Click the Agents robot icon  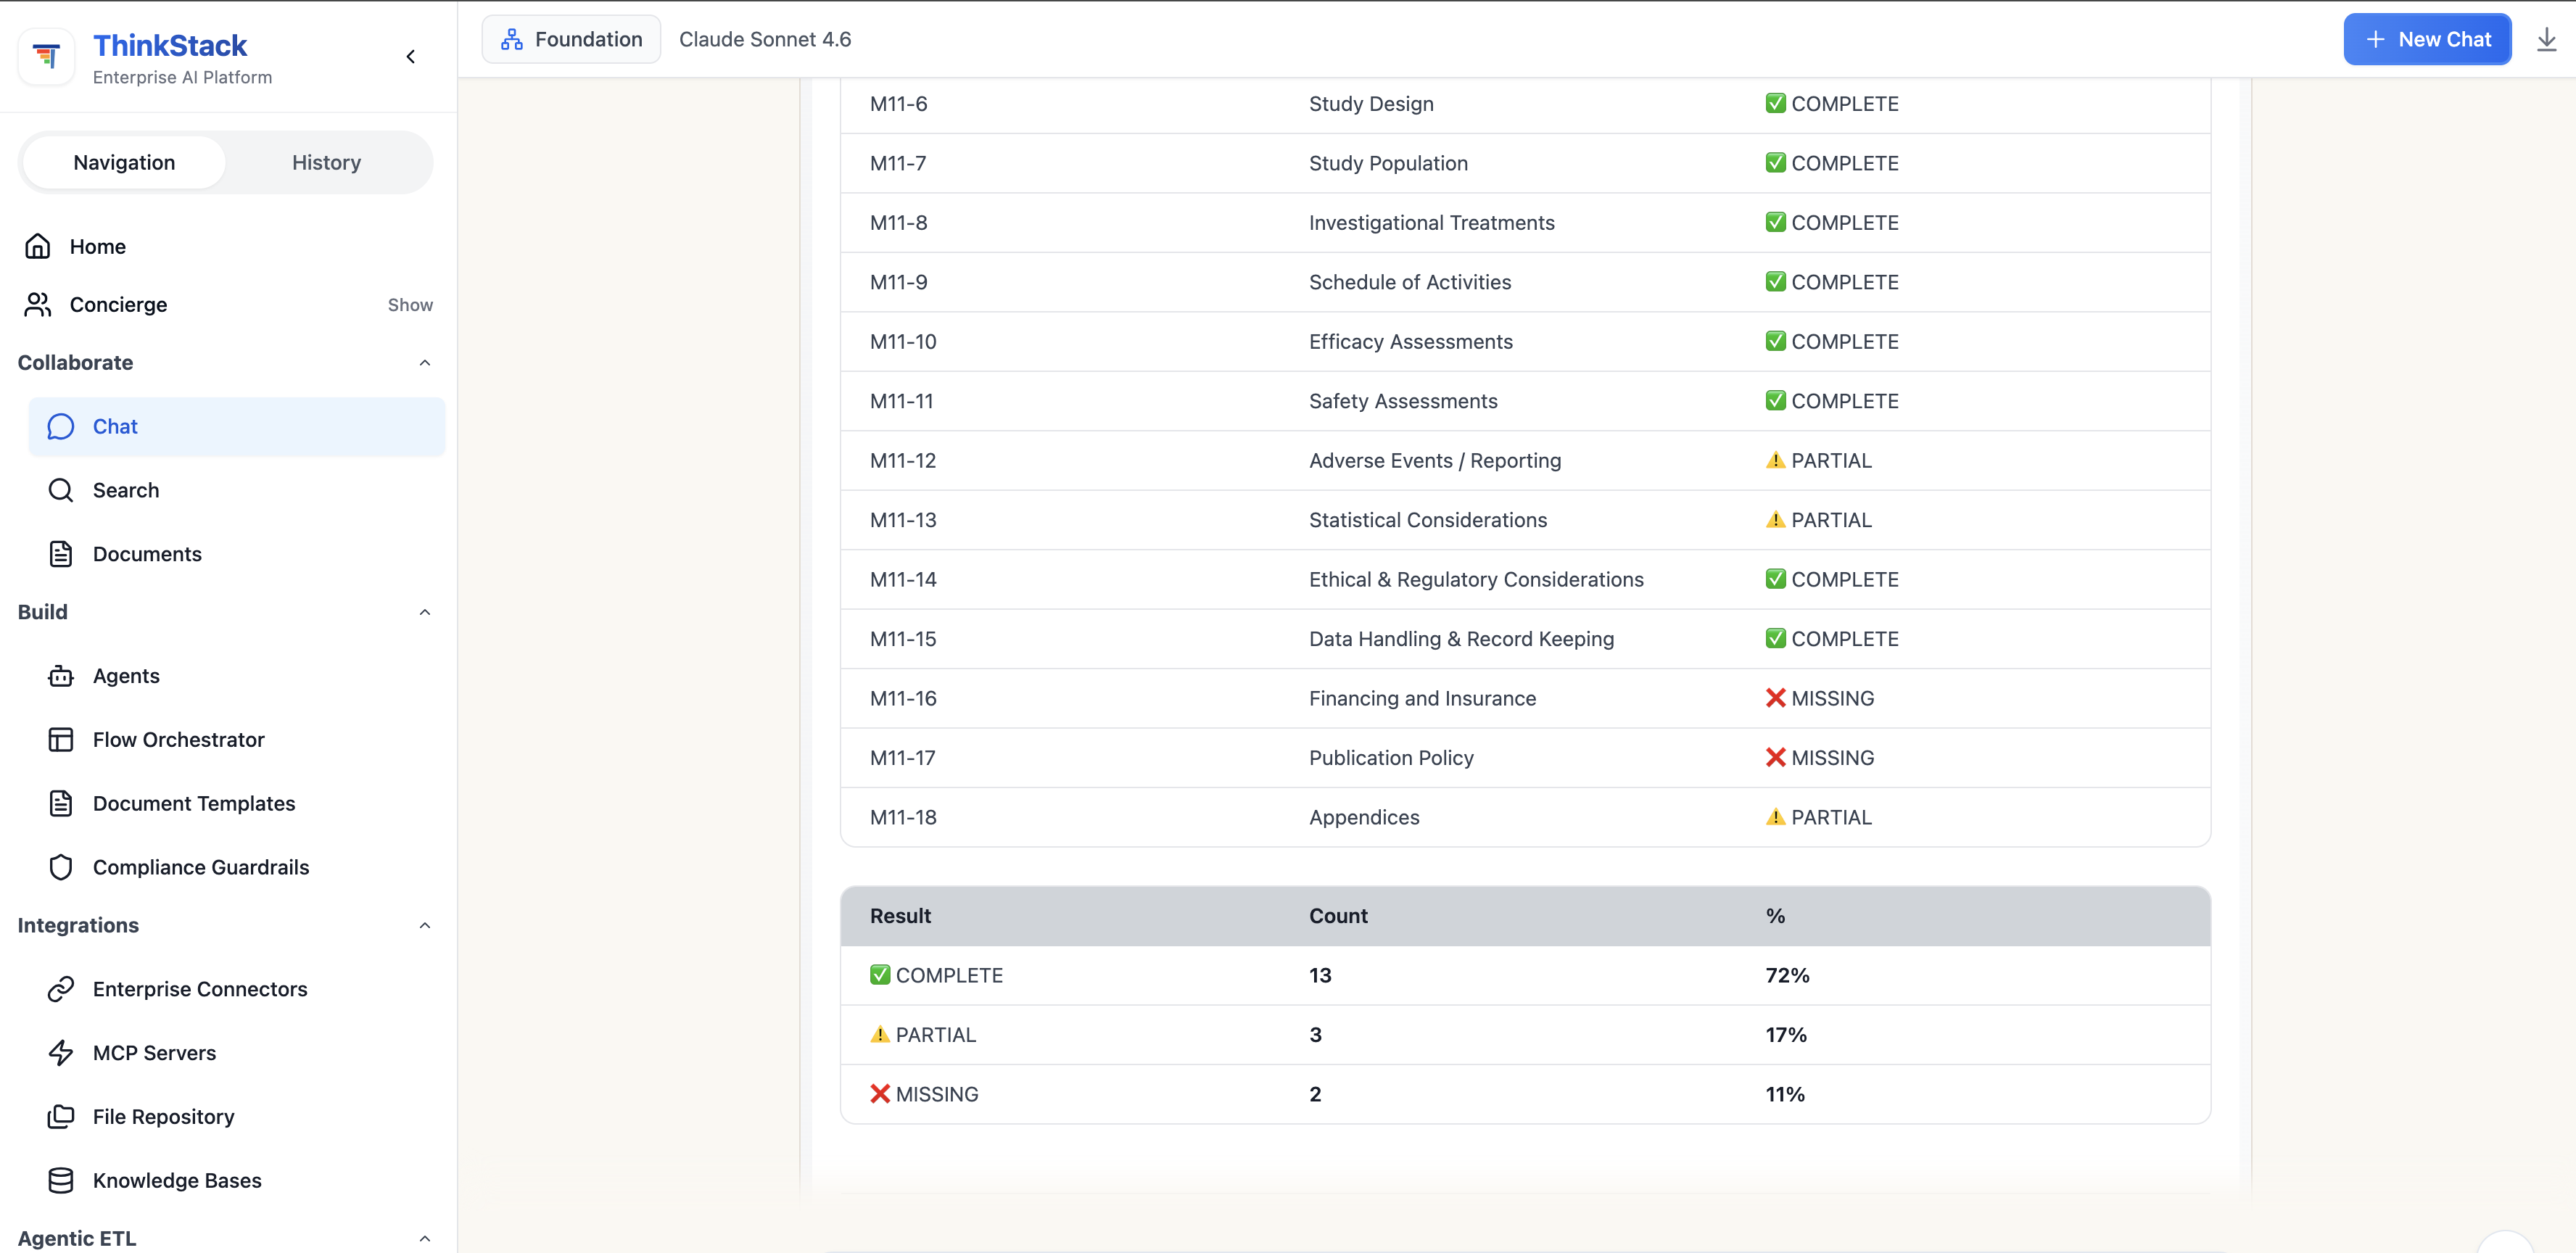point(61,676)
